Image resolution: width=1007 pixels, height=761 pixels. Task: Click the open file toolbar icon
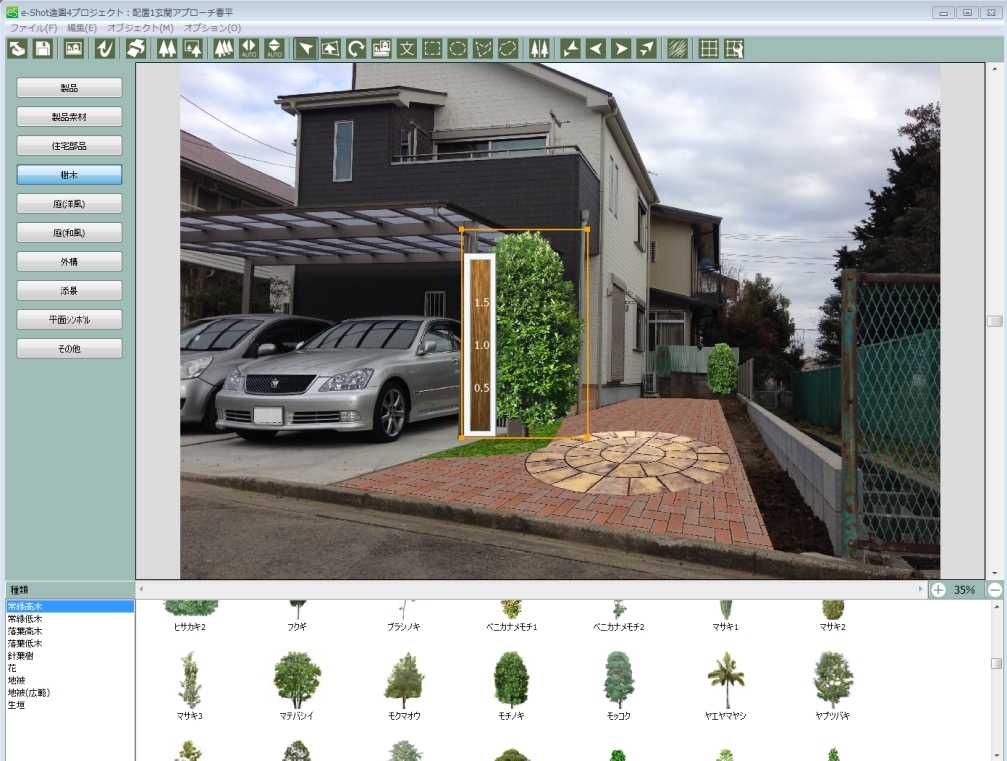point(17,49)
